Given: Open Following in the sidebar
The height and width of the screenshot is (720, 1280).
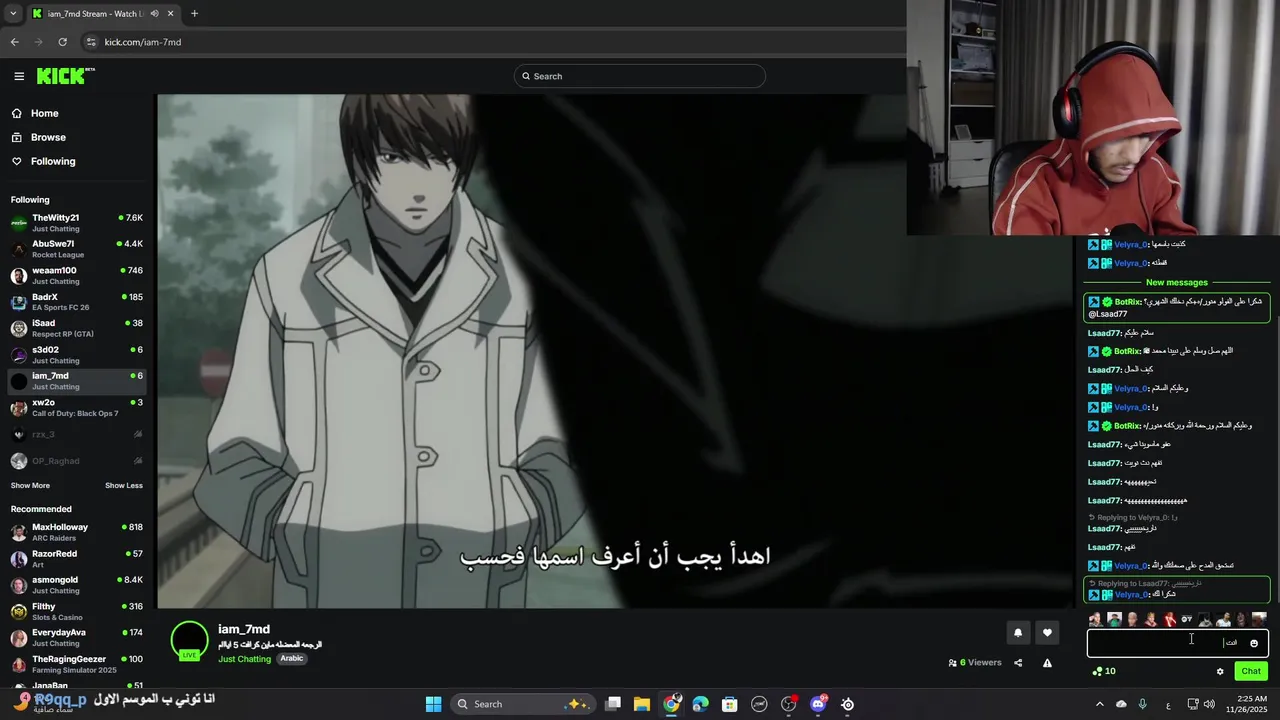Looking at the screenshot, I should (53, 161).
